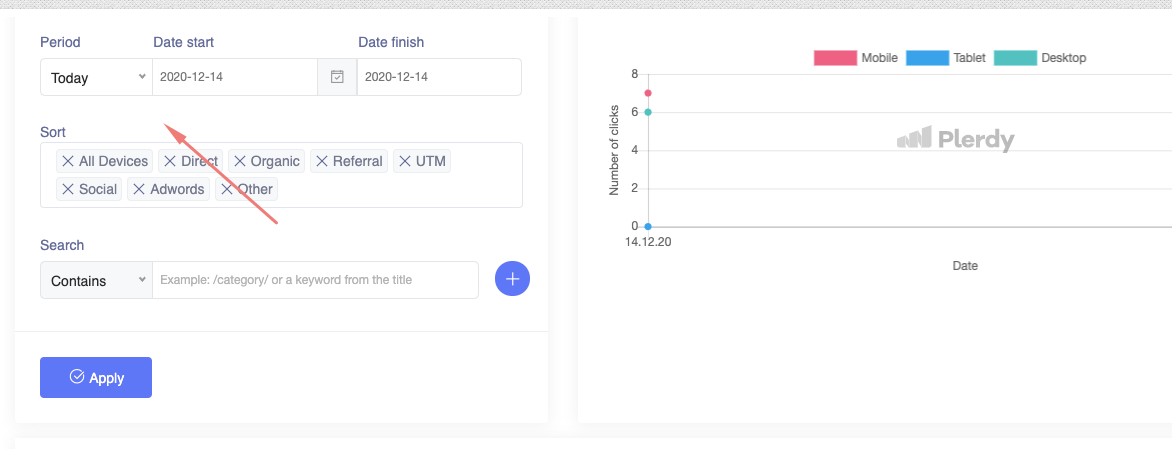Open the Period dropdown set to Today
1172x449 pixels.
pos(96,77)
